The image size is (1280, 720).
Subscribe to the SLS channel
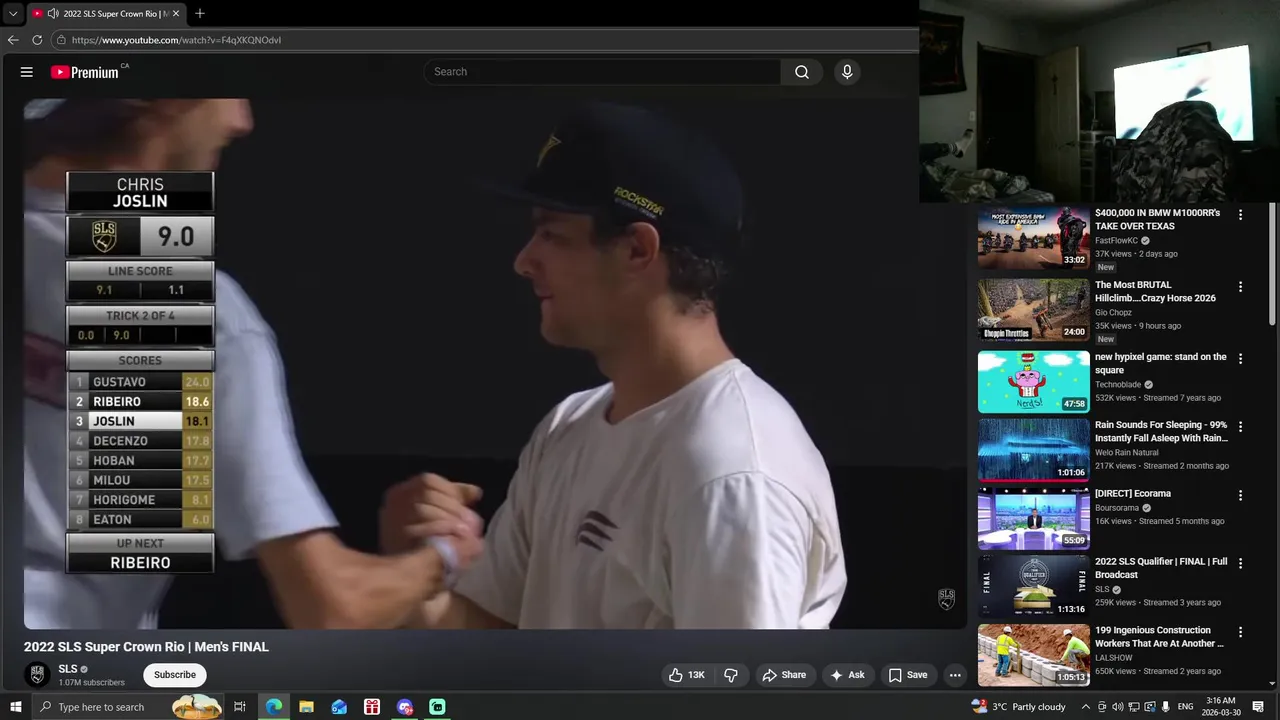click(175, 675)
